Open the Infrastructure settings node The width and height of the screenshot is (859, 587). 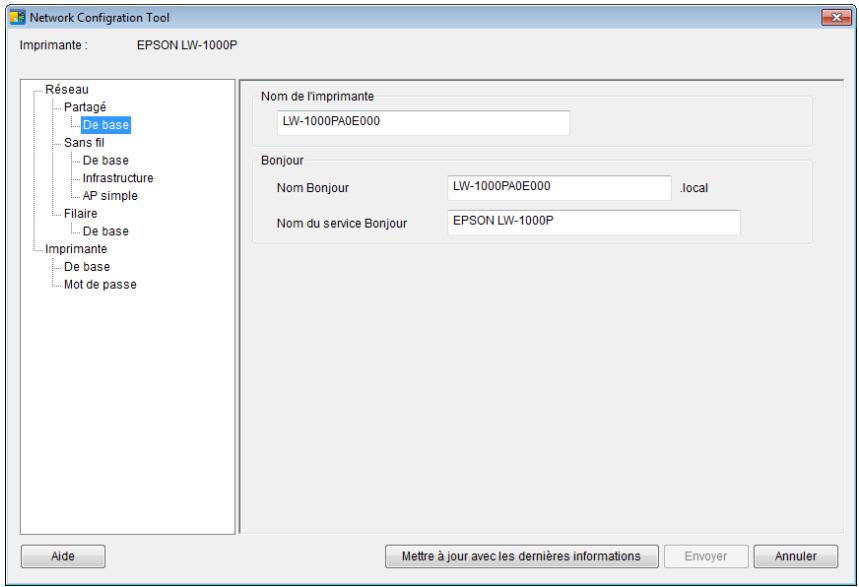click(118, 178)
